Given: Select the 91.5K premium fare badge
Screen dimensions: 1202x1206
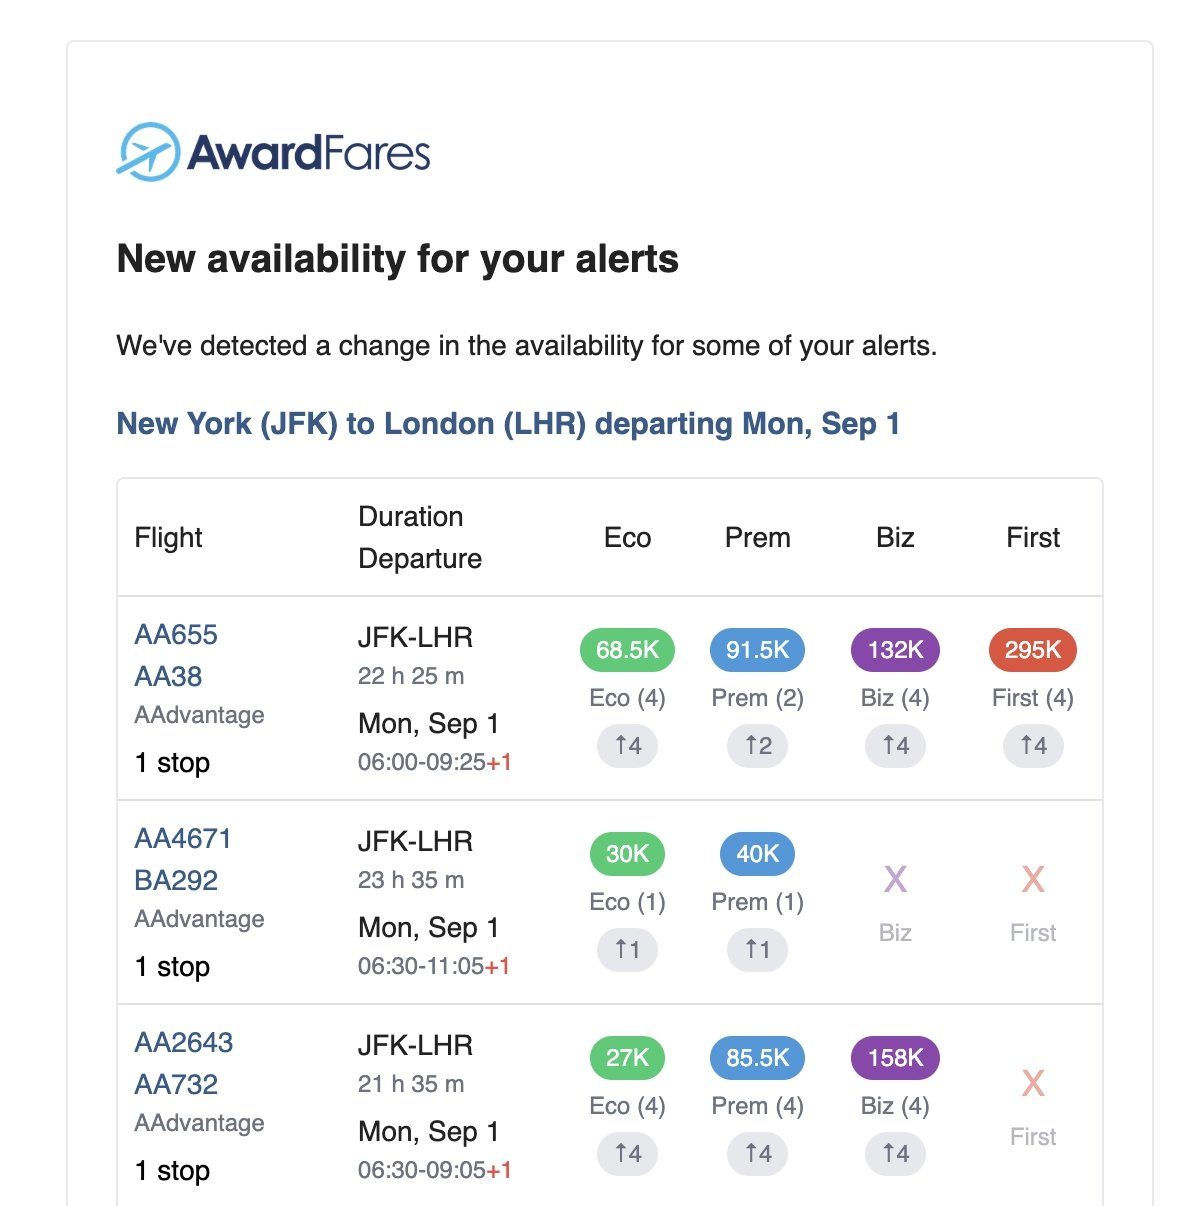Looking at the screenshot, I should pyautogui.click(x=757, y=650).
